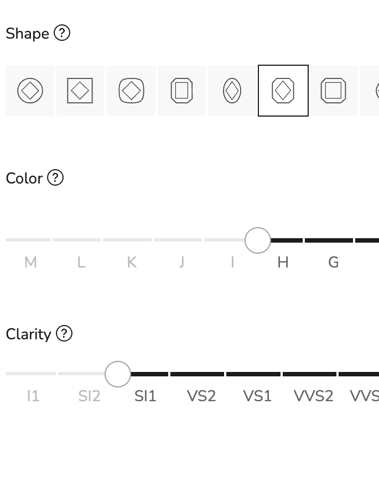This screenshot has width=379, height=488.
Task: Click the Color slider handle
Action: [258, 240]
